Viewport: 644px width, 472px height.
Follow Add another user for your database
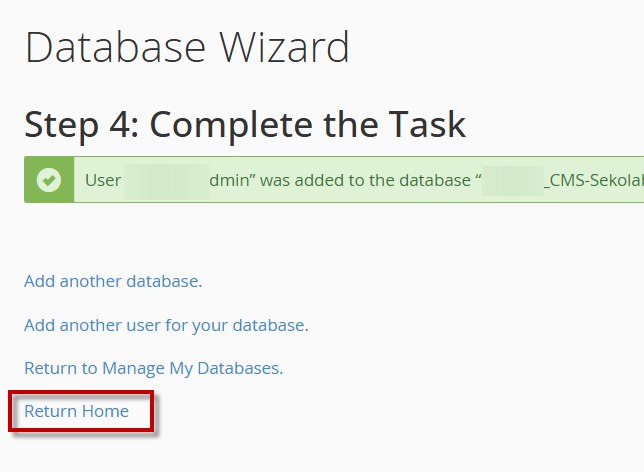[166, 325]
